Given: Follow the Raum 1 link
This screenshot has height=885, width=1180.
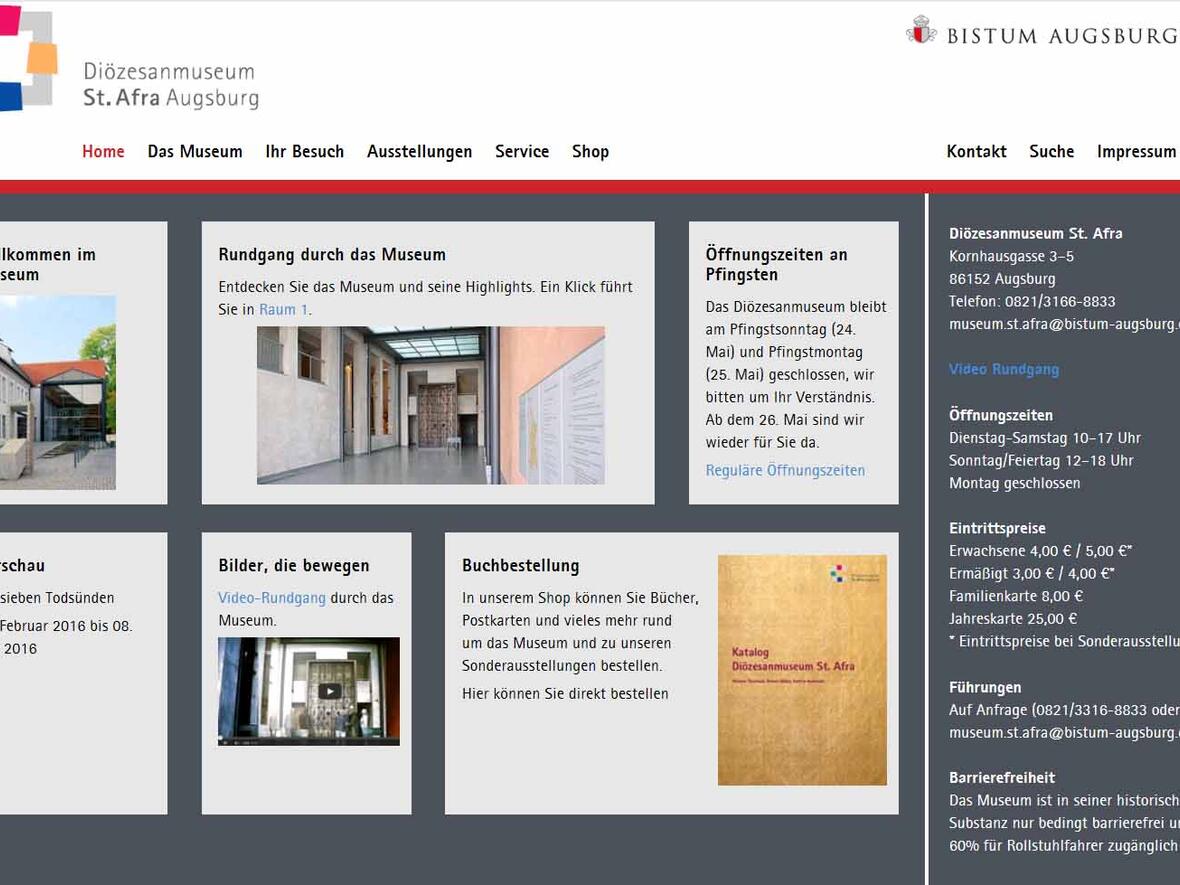Looking at the screenshot, I should [284, 309].
